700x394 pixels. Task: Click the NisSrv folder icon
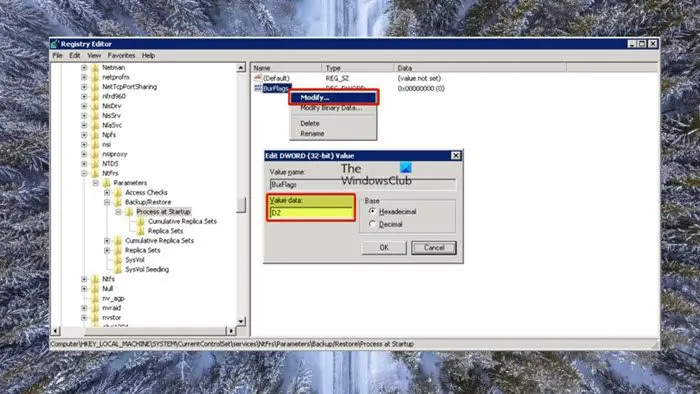tap(95, 116)
